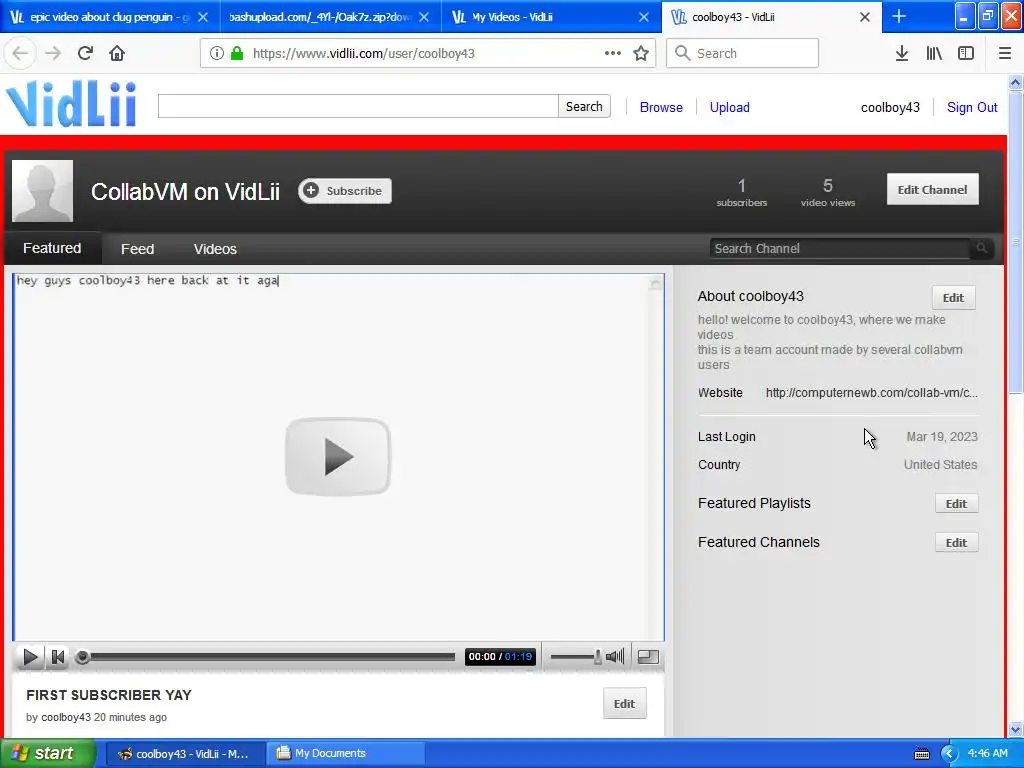Open the coolboy43 uploader link under video
This screenshot has height=768, width=1024.
pos(66,717)
